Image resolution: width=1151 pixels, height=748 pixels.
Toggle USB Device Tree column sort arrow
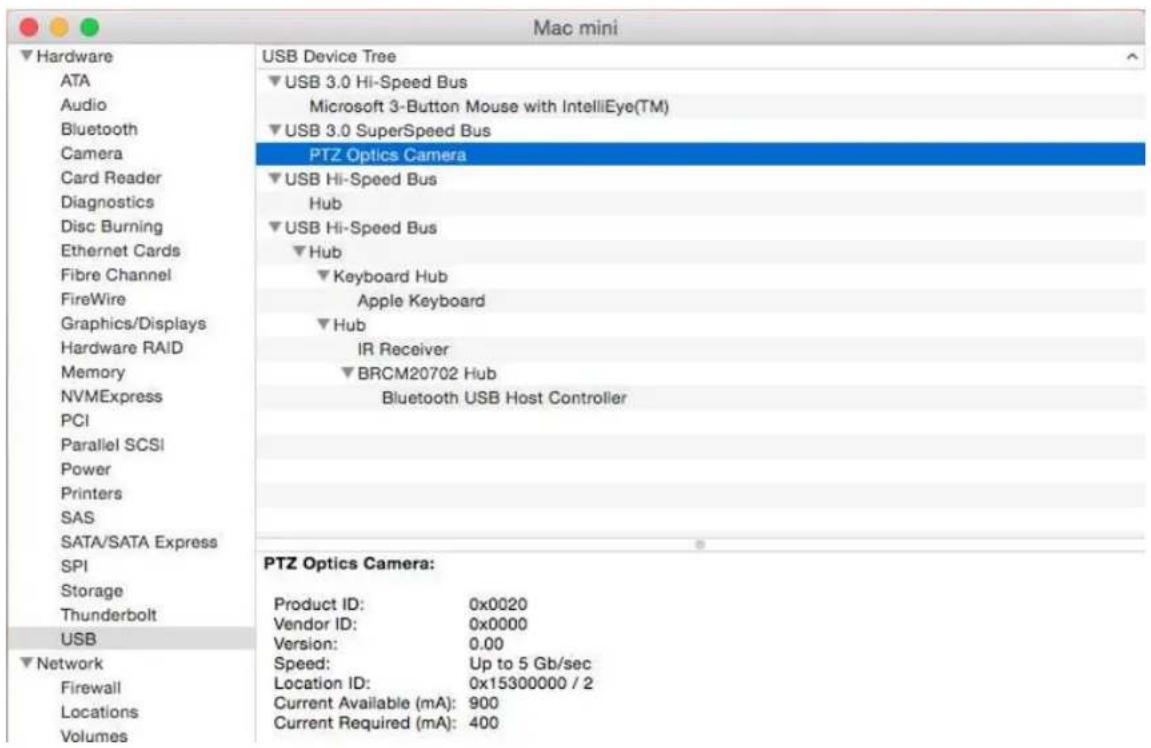1131,57
